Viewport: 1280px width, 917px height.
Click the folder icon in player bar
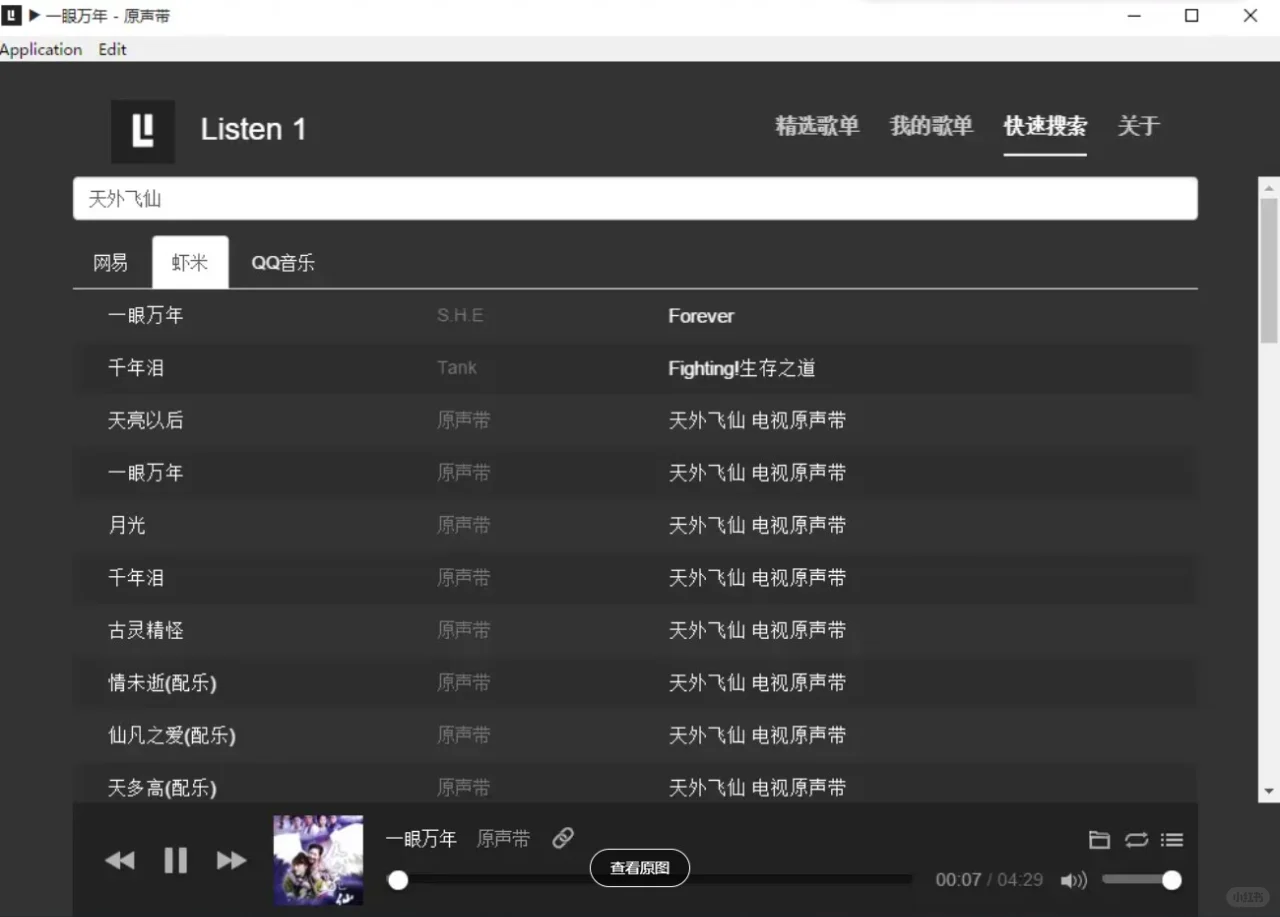tap(1099, 840)
